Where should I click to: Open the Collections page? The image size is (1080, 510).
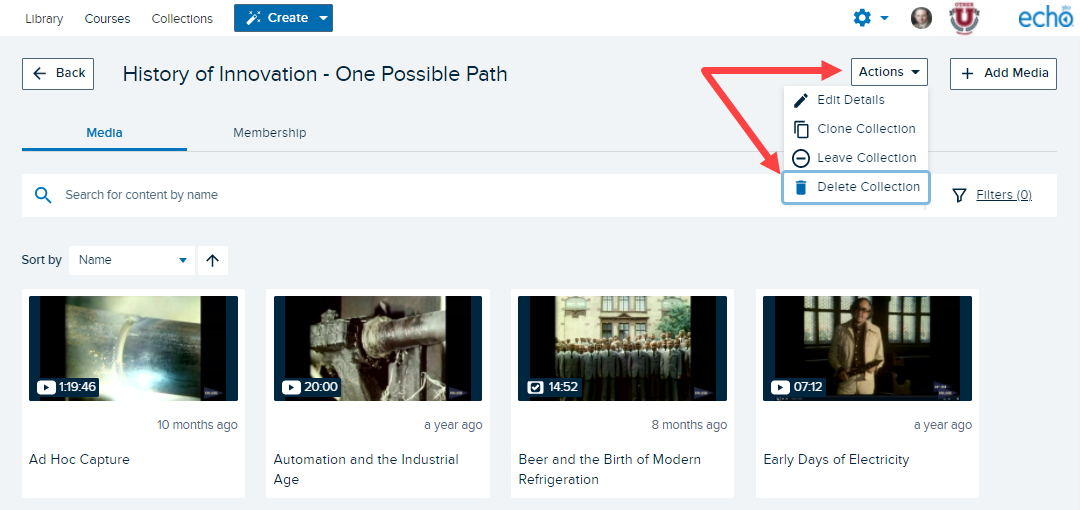pos(182,19)
